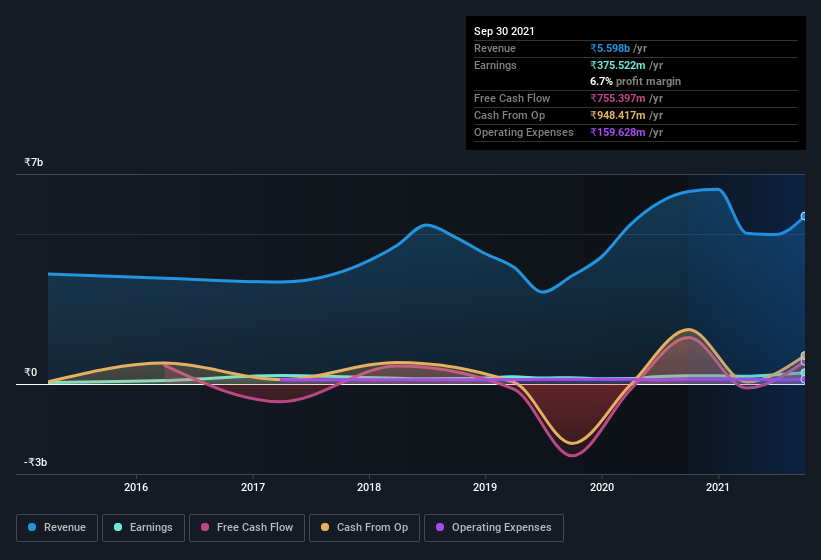This screenshot has width=821, height=560.
Task: Click the ₹5.598b revenue value in tooltip
Action: coord(610,48)
